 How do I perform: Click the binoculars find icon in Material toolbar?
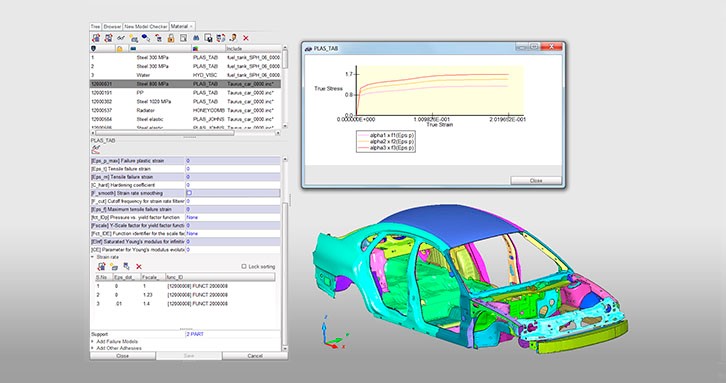(196, 38)
